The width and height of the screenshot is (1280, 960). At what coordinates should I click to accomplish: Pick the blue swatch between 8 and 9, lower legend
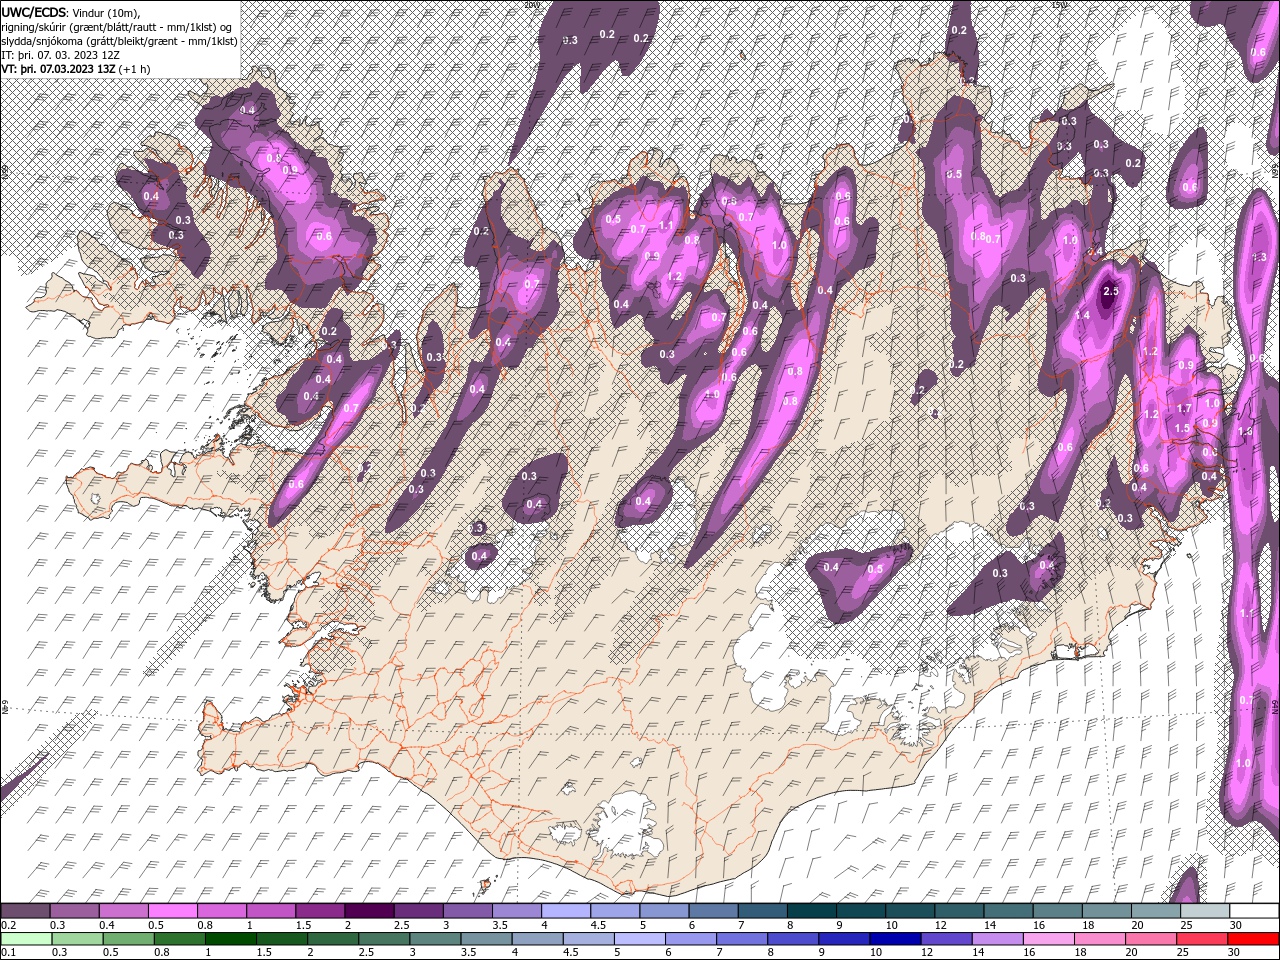[792, 939]
